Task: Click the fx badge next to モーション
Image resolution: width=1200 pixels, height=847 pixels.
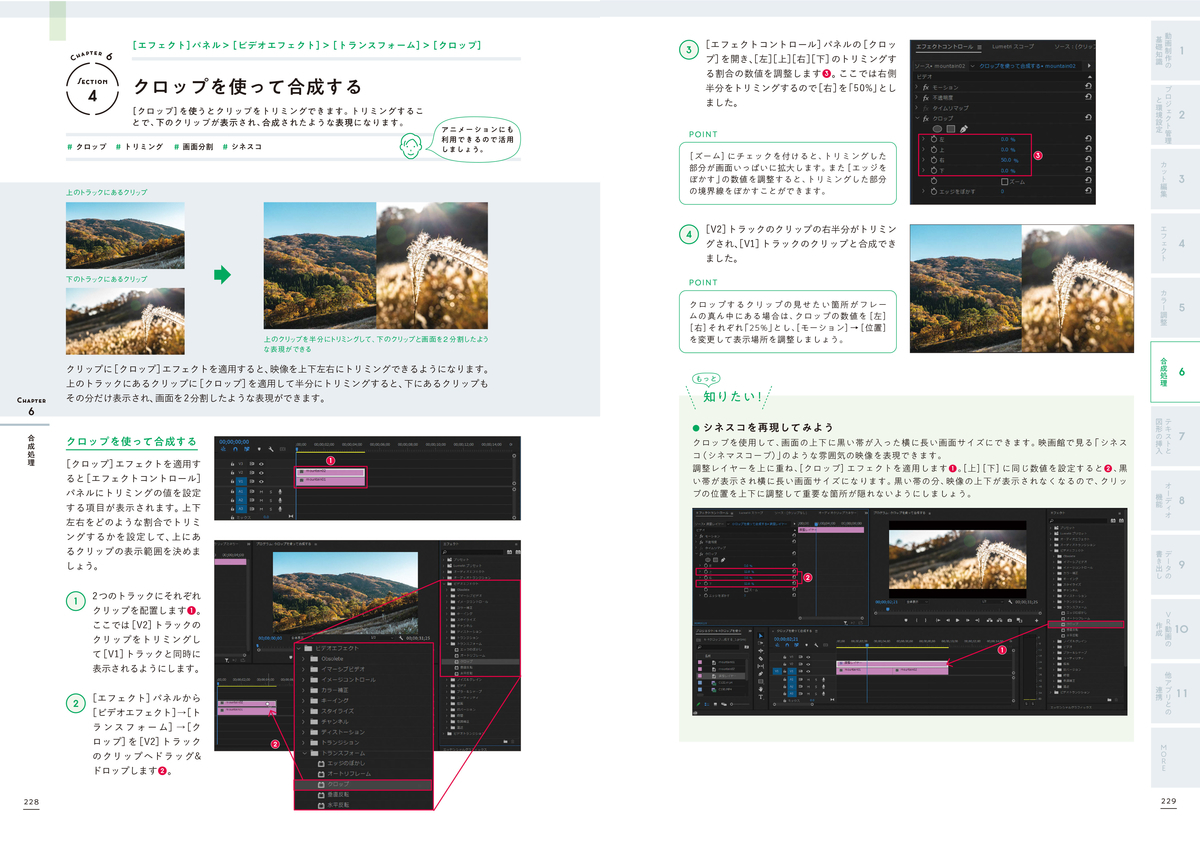Action: [925, 87]
